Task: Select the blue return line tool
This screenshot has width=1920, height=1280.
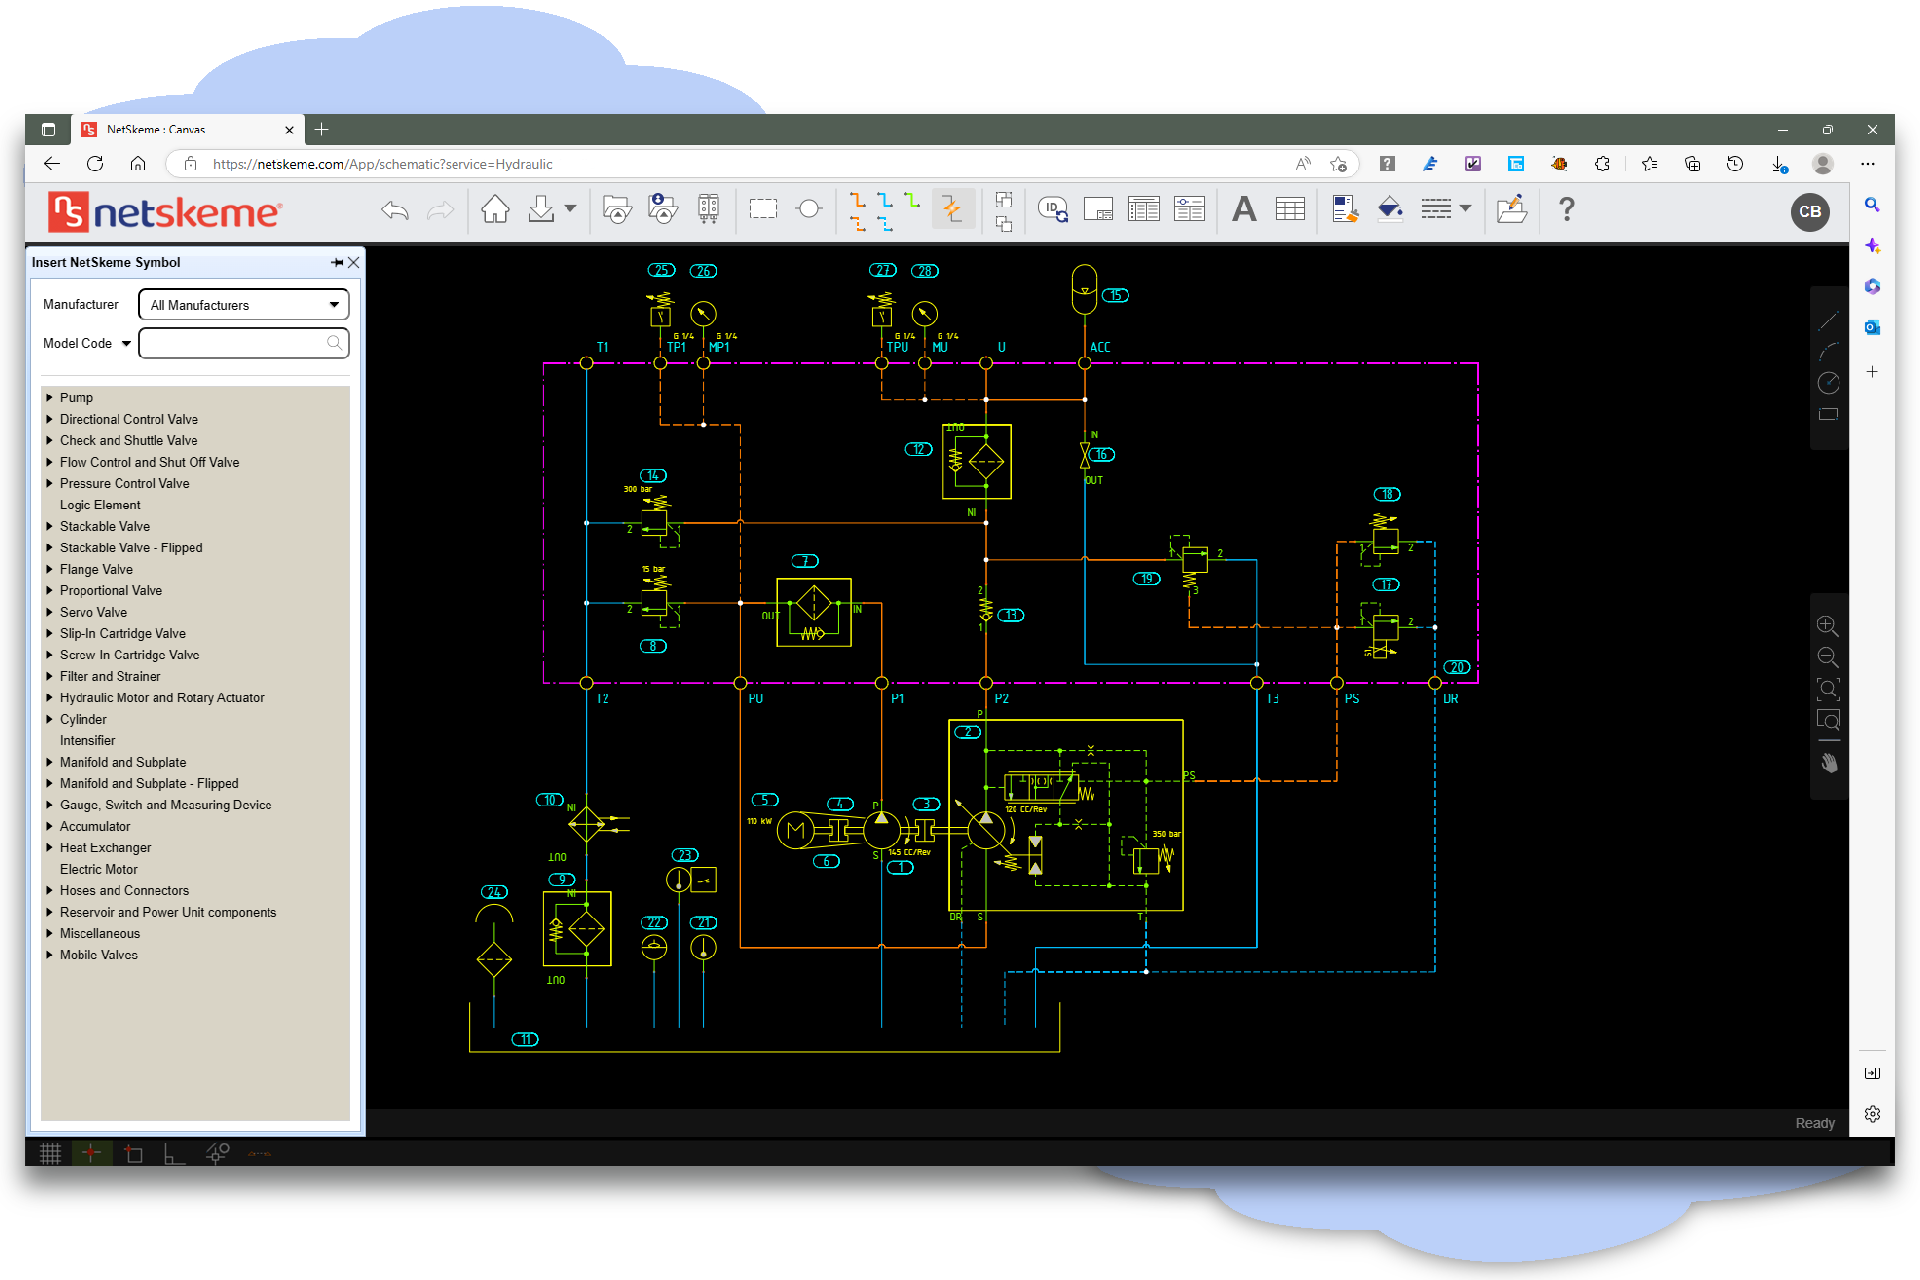Action: click(885, 199)
